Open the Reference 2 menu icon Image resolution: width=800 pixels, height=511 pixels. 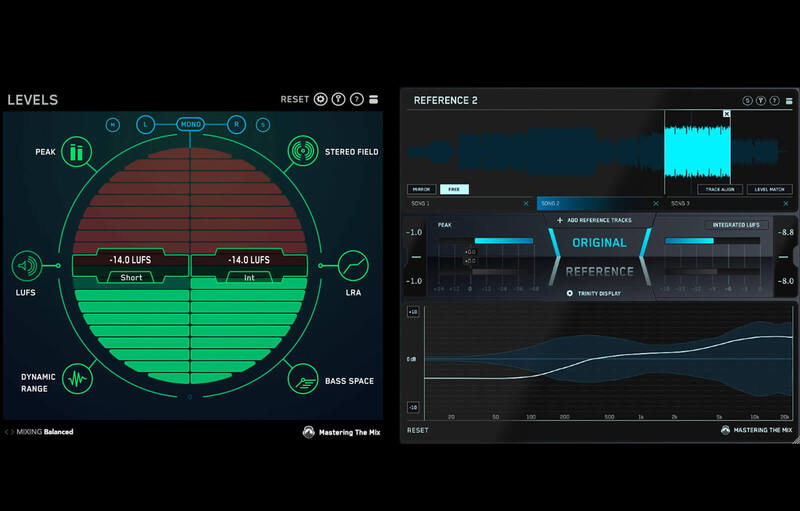pyautogui.click(x=789, y=101)
